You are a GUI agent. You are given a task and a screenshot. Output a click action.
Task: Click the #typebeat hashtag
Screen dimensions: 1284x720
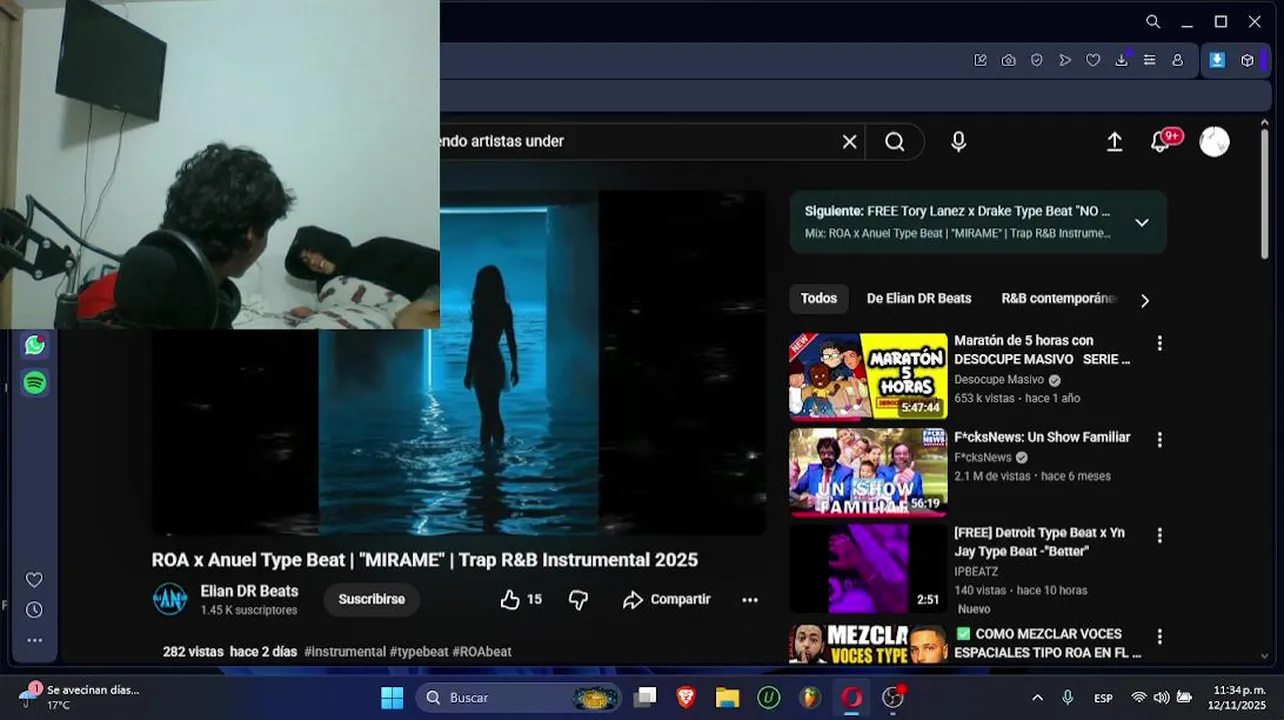pos(419,651)
